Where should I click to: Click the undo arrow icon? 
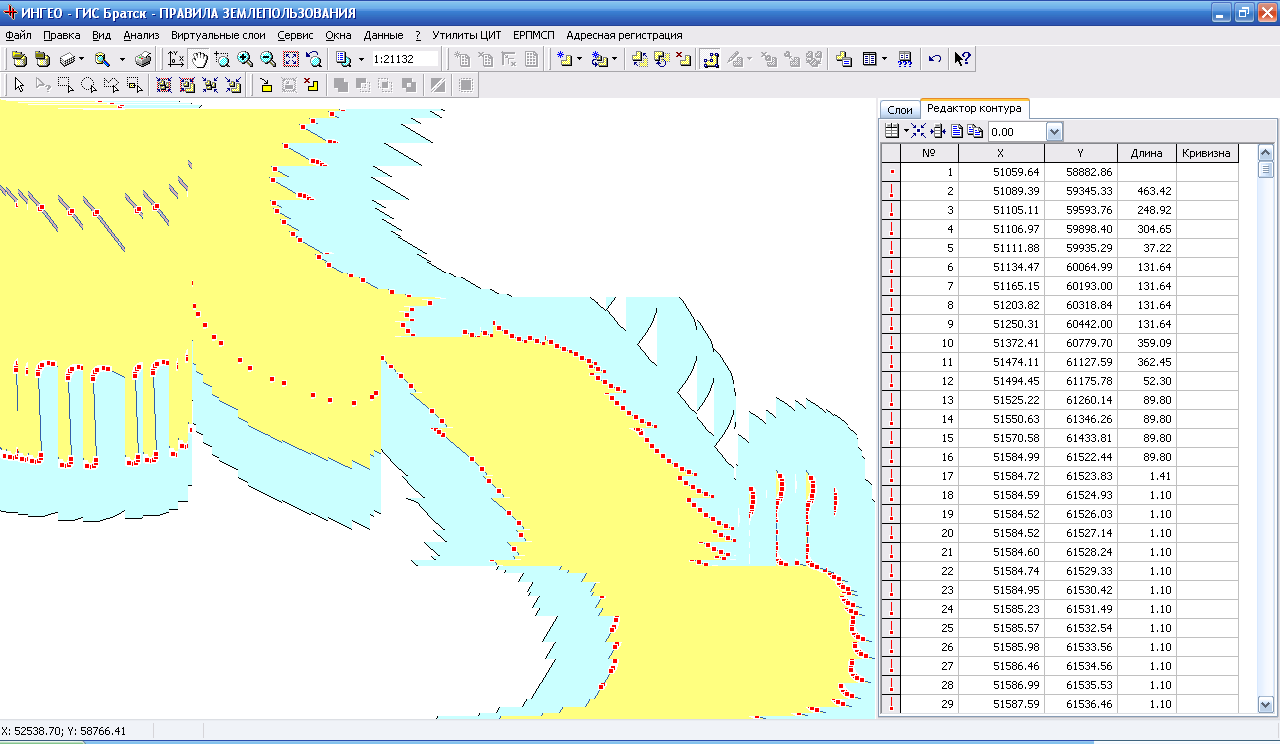point(935,59)
